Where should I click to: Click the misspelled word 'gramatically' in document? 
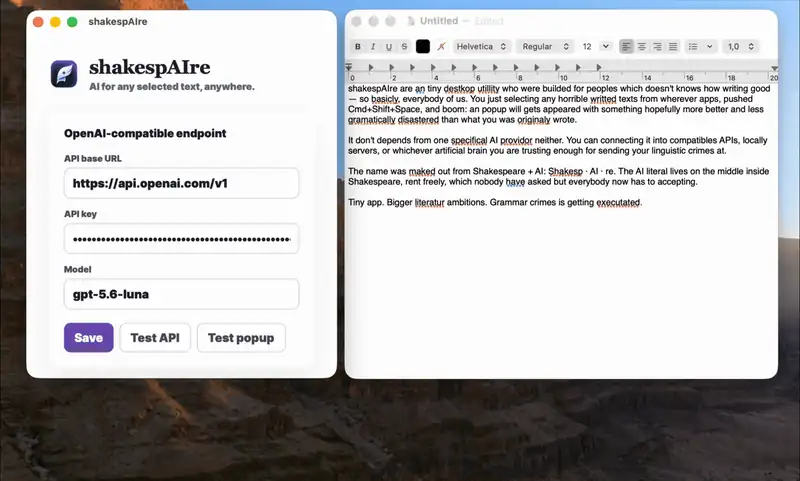click(371, 120)
